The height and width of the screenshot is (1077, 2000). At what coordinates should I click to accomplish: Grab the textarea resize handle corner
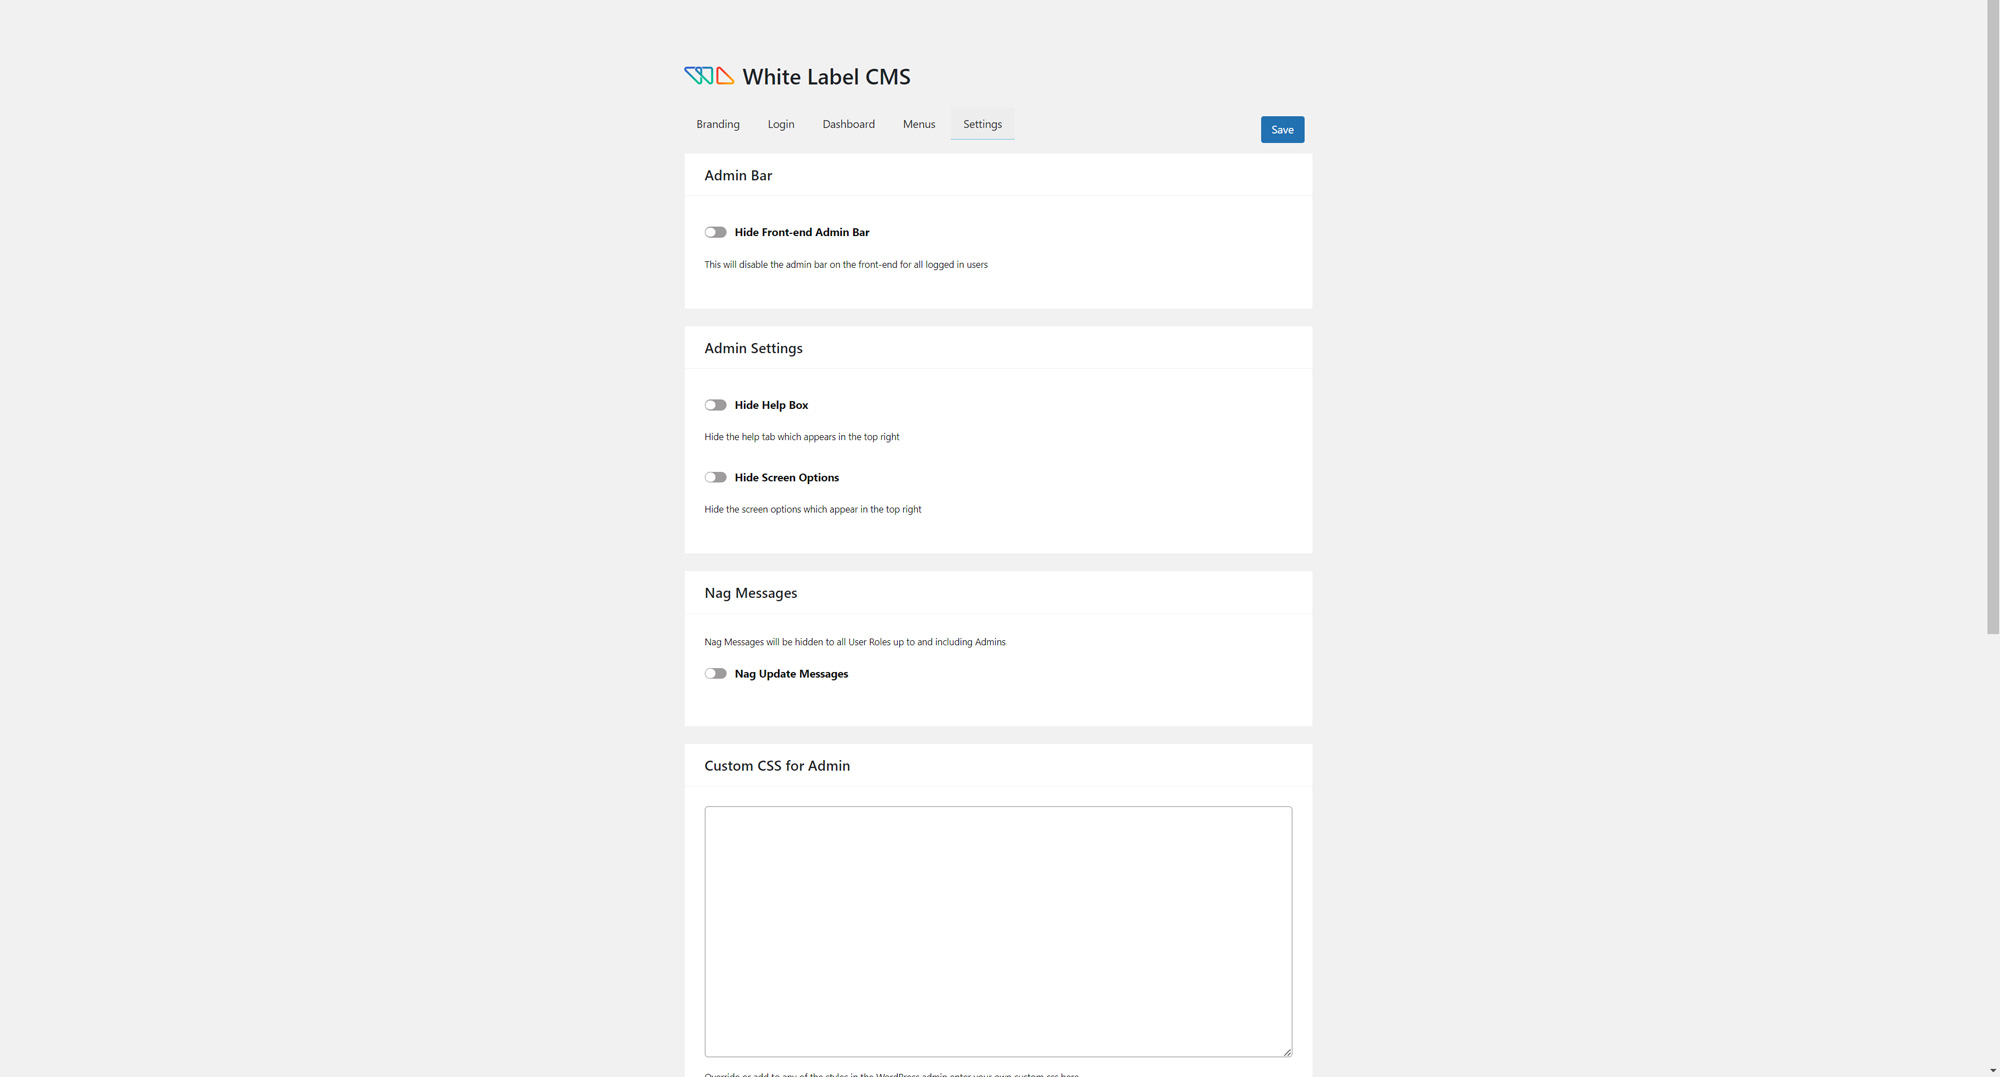1287,1051
